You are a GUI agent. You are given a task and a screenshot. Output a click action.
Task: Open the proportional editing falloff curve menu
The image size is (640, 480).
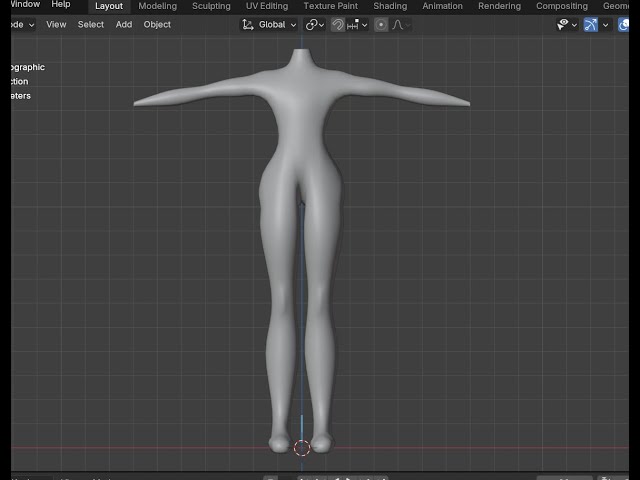point(401,25)
